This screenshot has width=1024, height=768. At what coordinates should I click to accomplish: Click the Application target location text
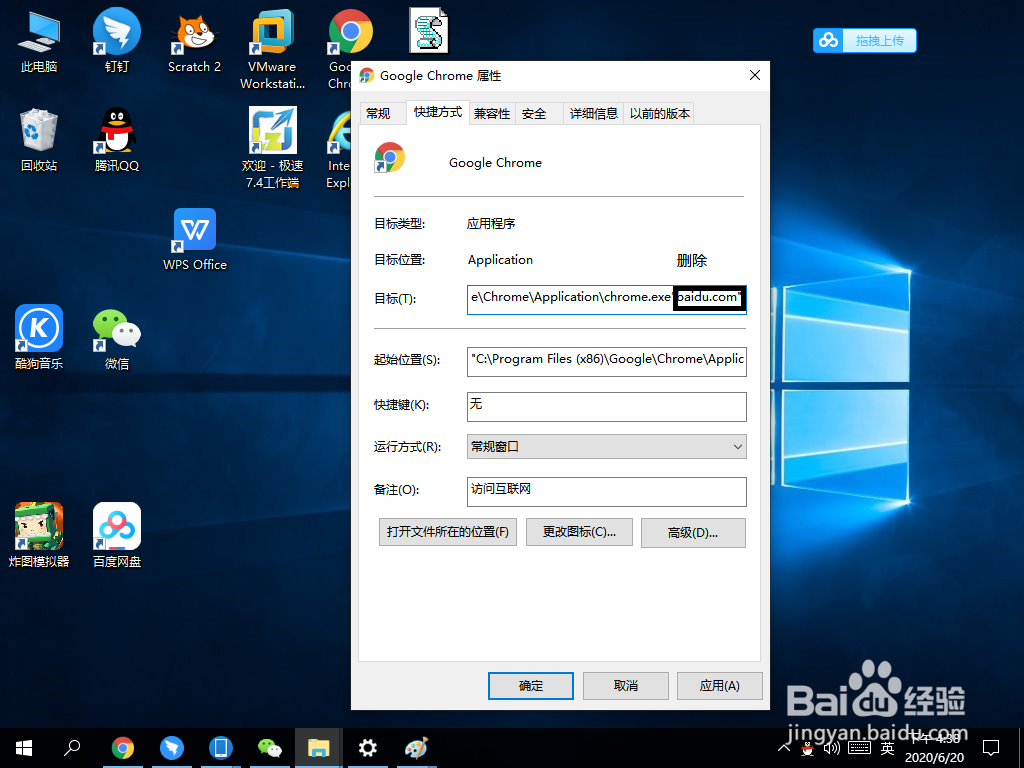(x=500, y=260)
